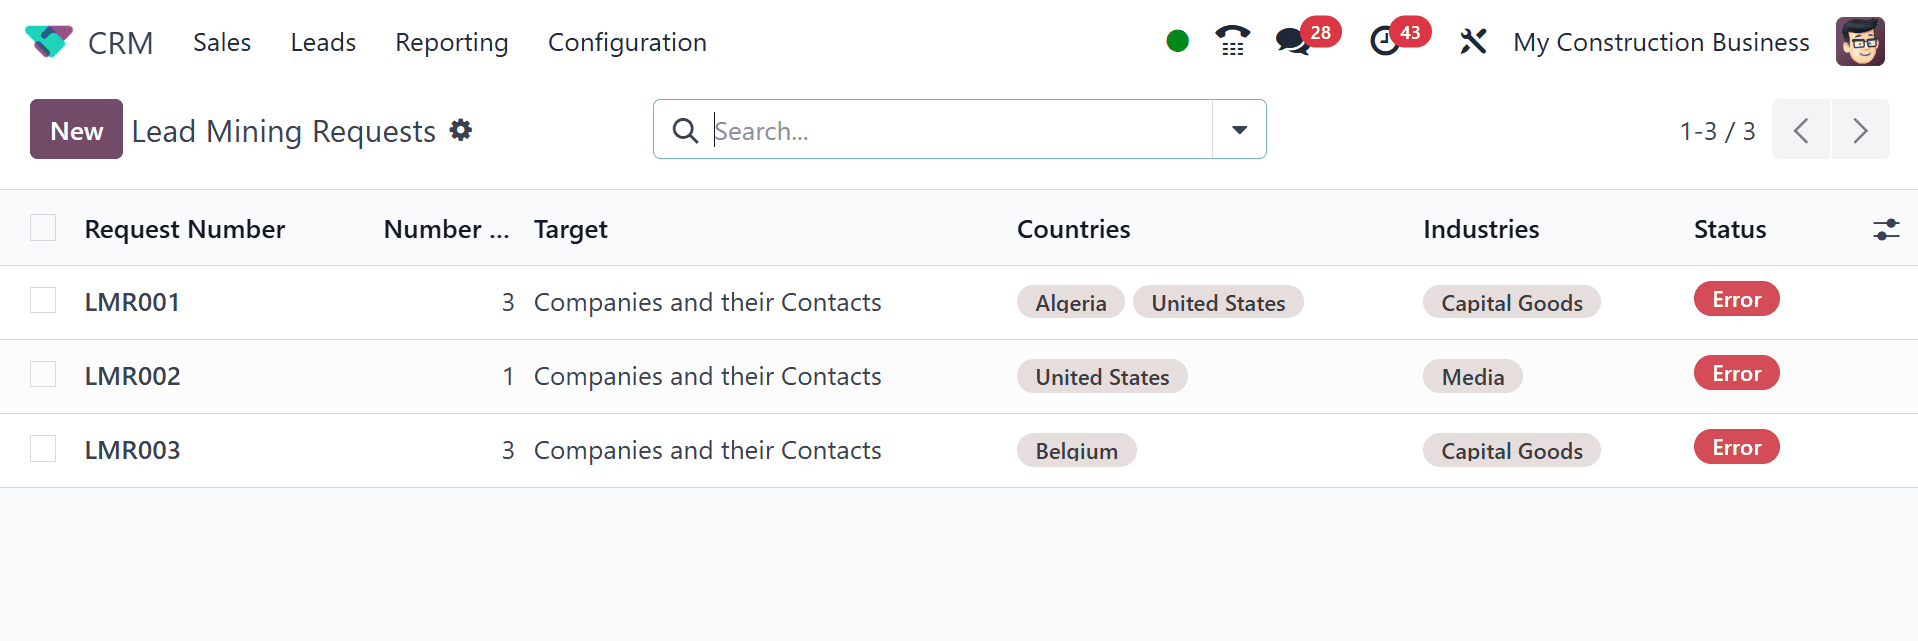This screenshot has height=641, width=1918.
Task: Open the VoIP phone dialer icon
Action: point(1232,41)
